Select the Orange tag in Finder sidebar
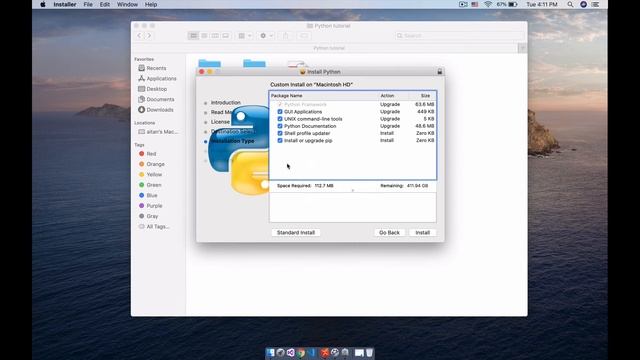The width and height of the screenshot is (640, 360). click(155, 164)
